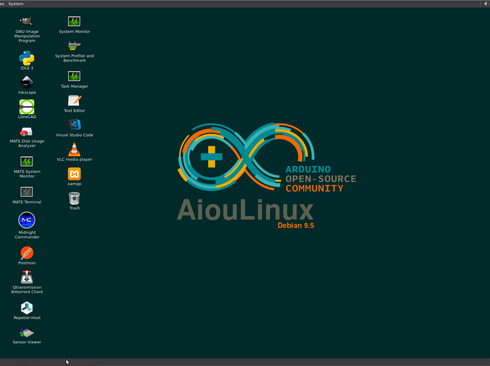Launch the IDLE 3 Python icon
This screenshot has height=366, width=490.
(x=27, y=58)
